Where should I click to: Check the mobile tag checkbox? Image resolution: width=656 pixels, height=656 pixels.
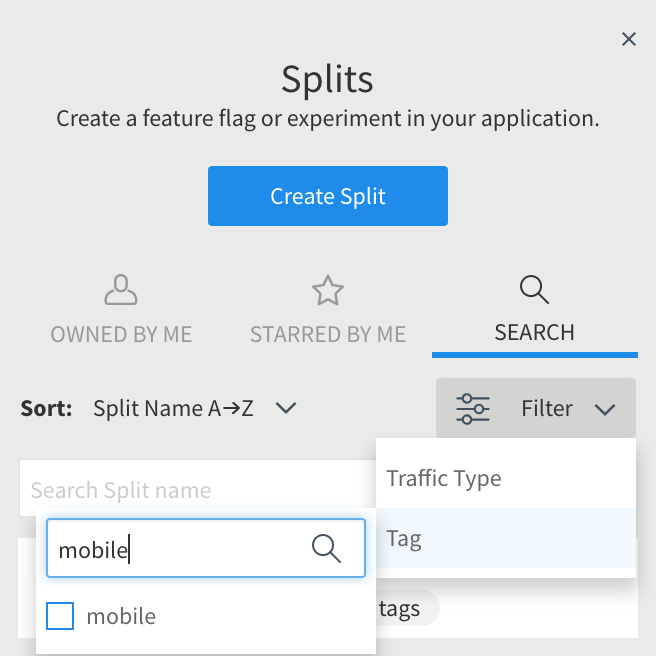click(x=60, y=616)
